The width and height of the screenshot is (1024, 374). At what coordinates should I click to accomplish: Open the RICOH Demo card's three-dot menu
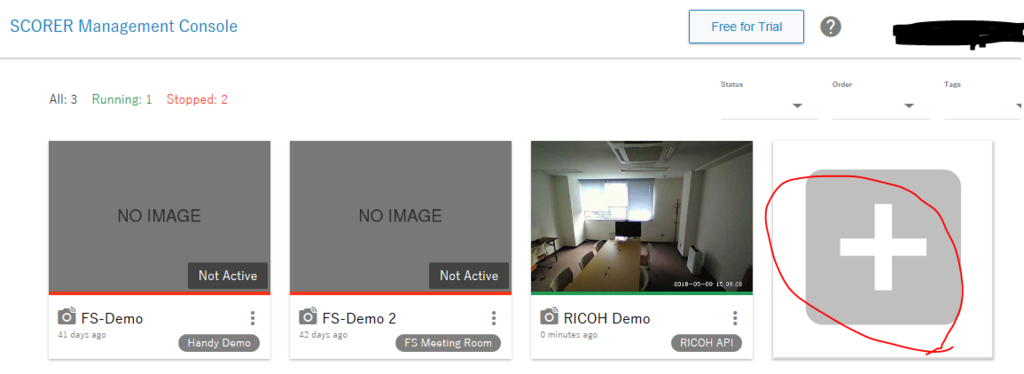735,318
